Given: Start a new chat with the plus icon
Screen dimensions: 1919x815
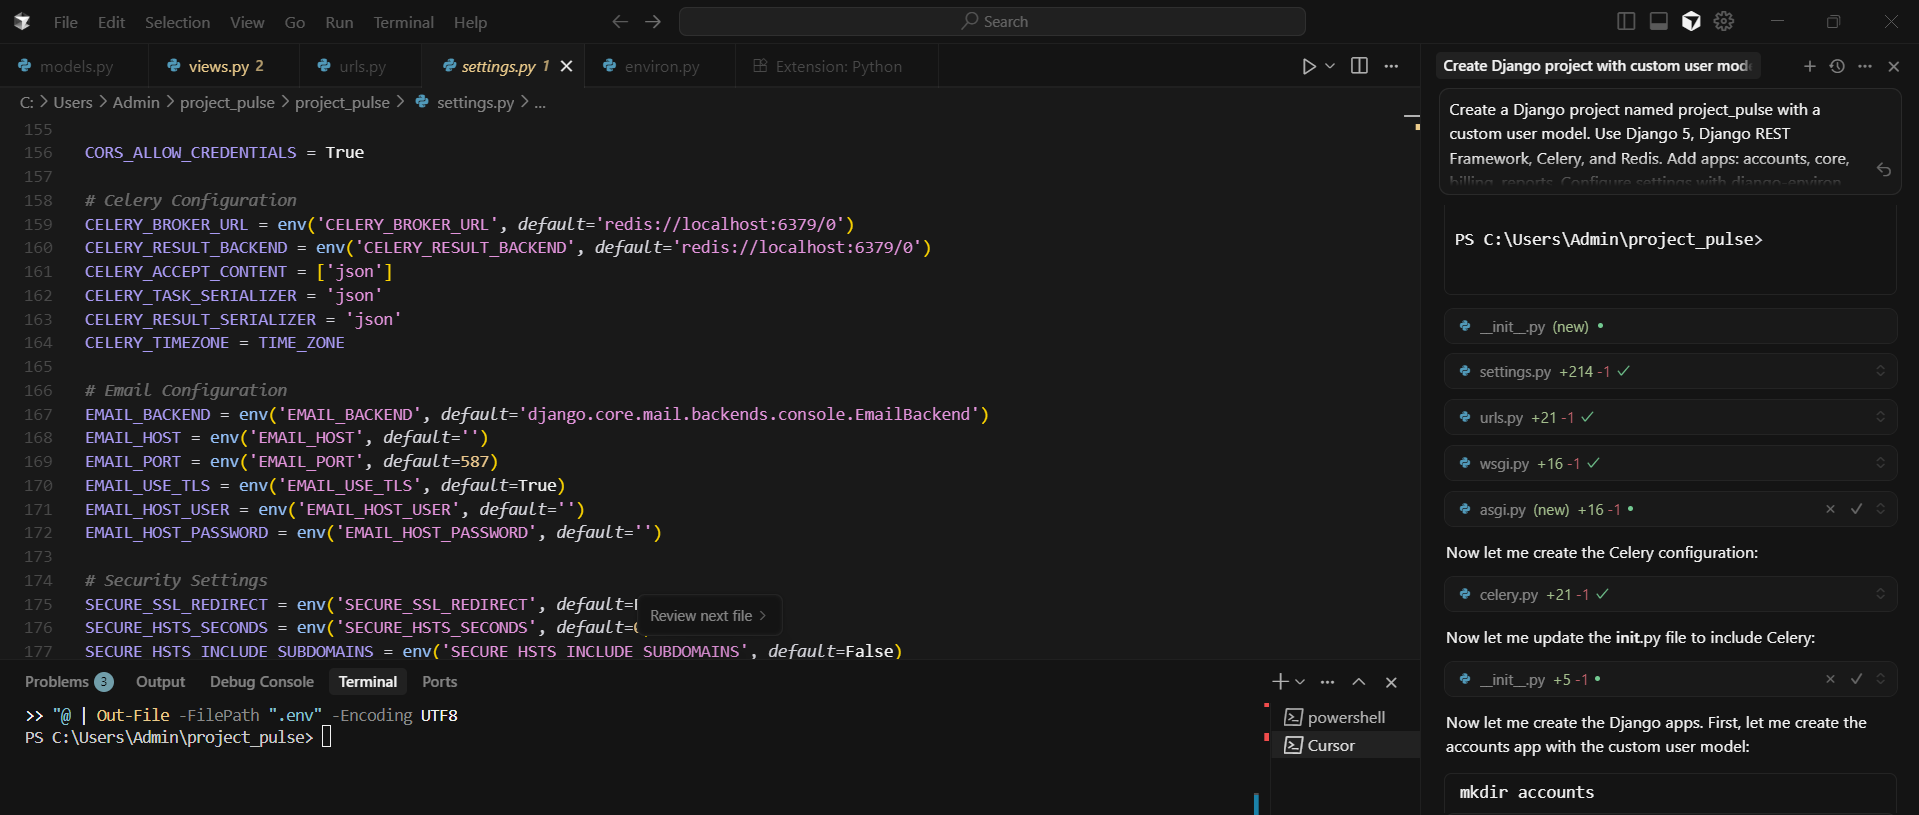Looking at the screenshot, I should (1810, 66).
